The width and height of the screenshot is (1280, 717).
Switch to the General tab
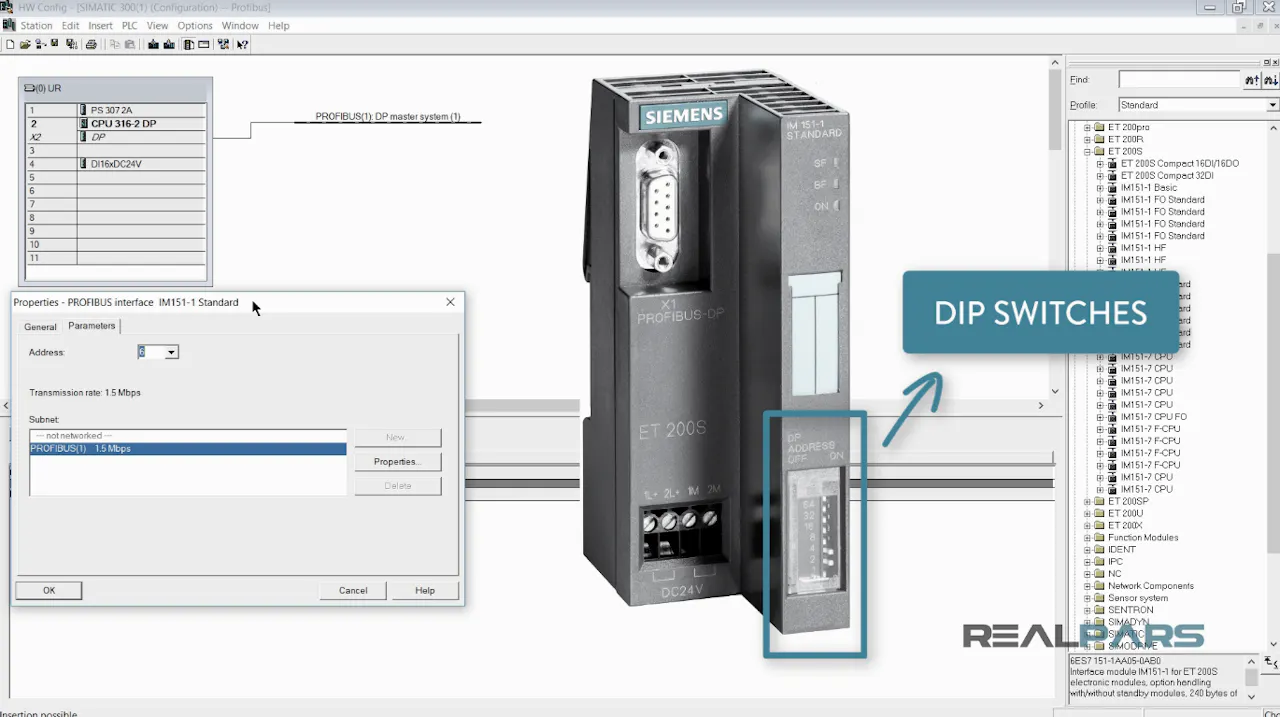pyautogui.click(x=40, y=327)
